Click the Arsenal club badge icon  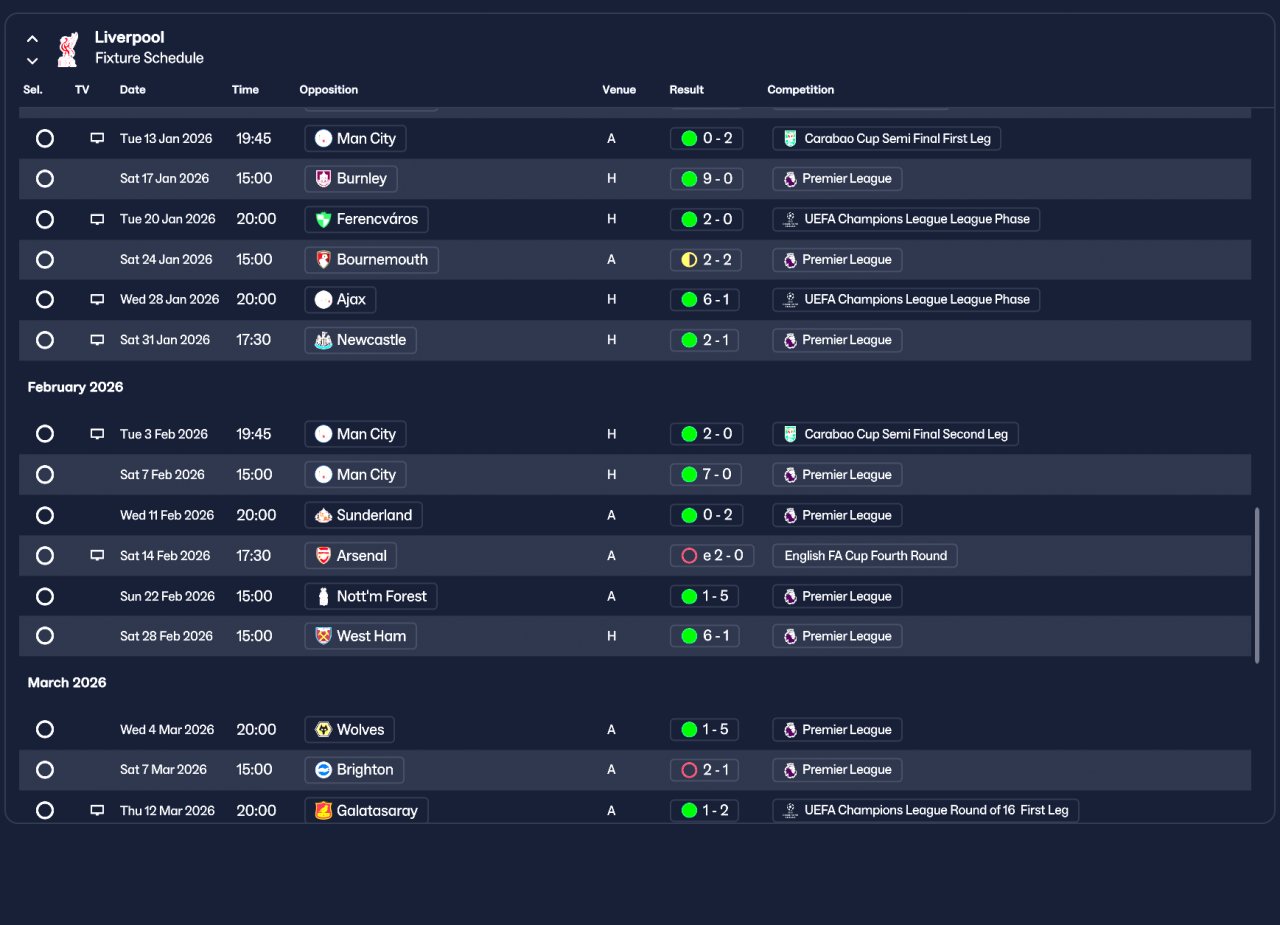pos(323,555)
